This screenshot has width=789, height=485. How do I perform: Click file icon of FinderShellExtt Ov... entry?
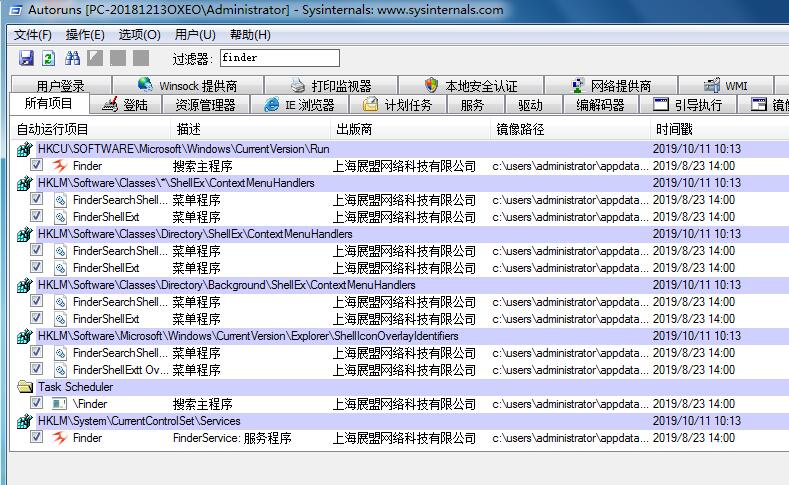(x=60, y=370)
